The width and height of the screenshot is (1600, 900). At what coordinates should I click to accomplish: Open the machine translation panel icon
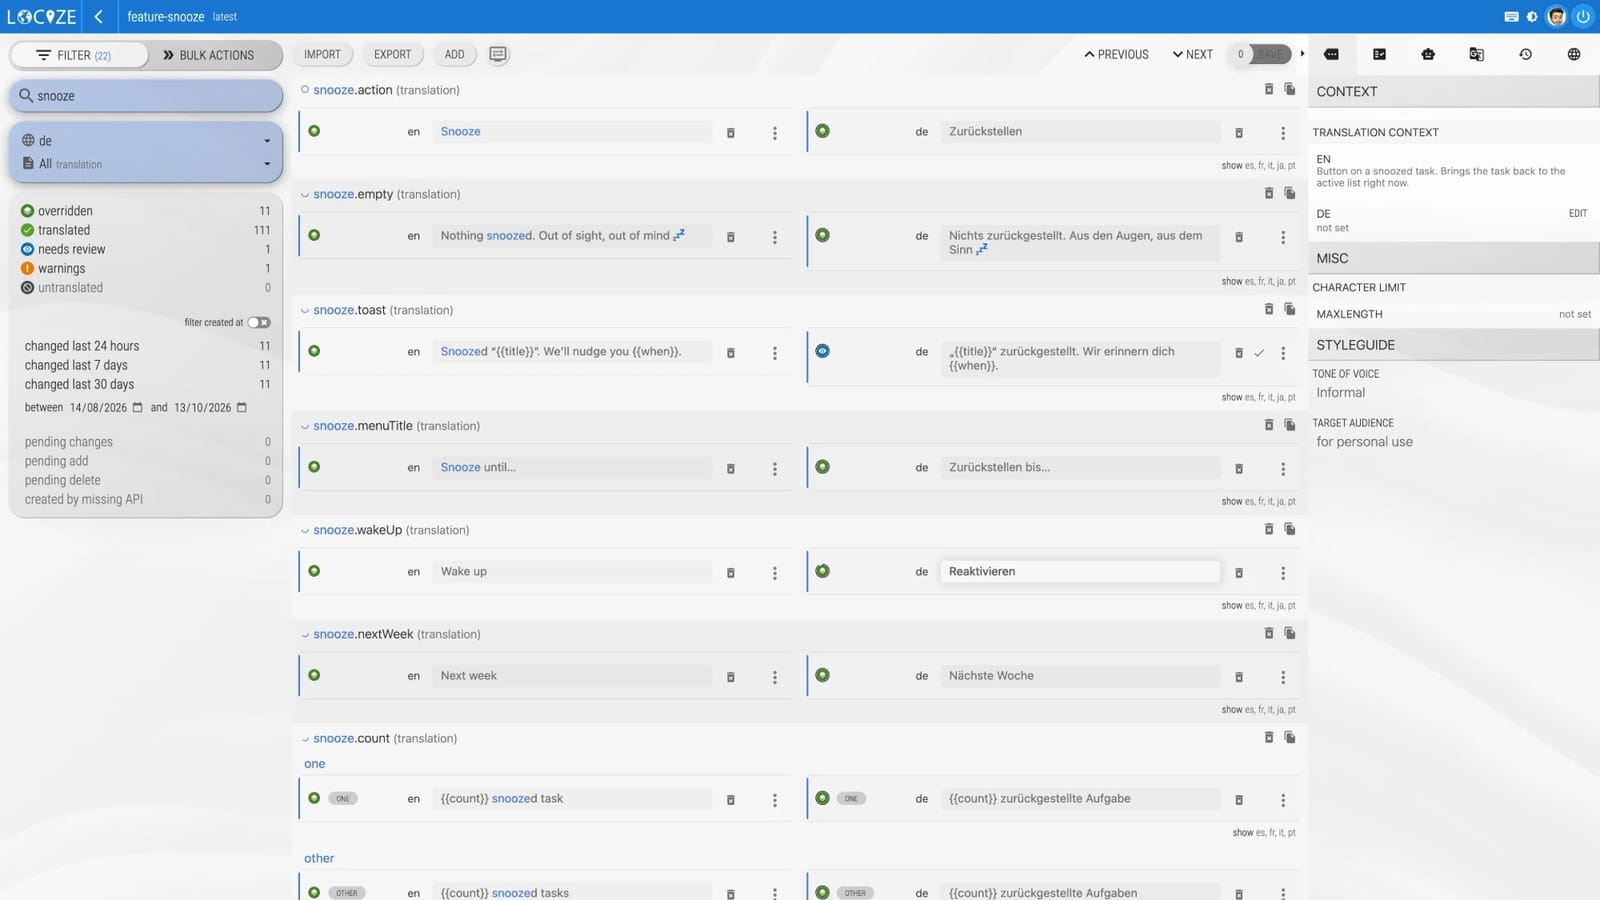1476,54
